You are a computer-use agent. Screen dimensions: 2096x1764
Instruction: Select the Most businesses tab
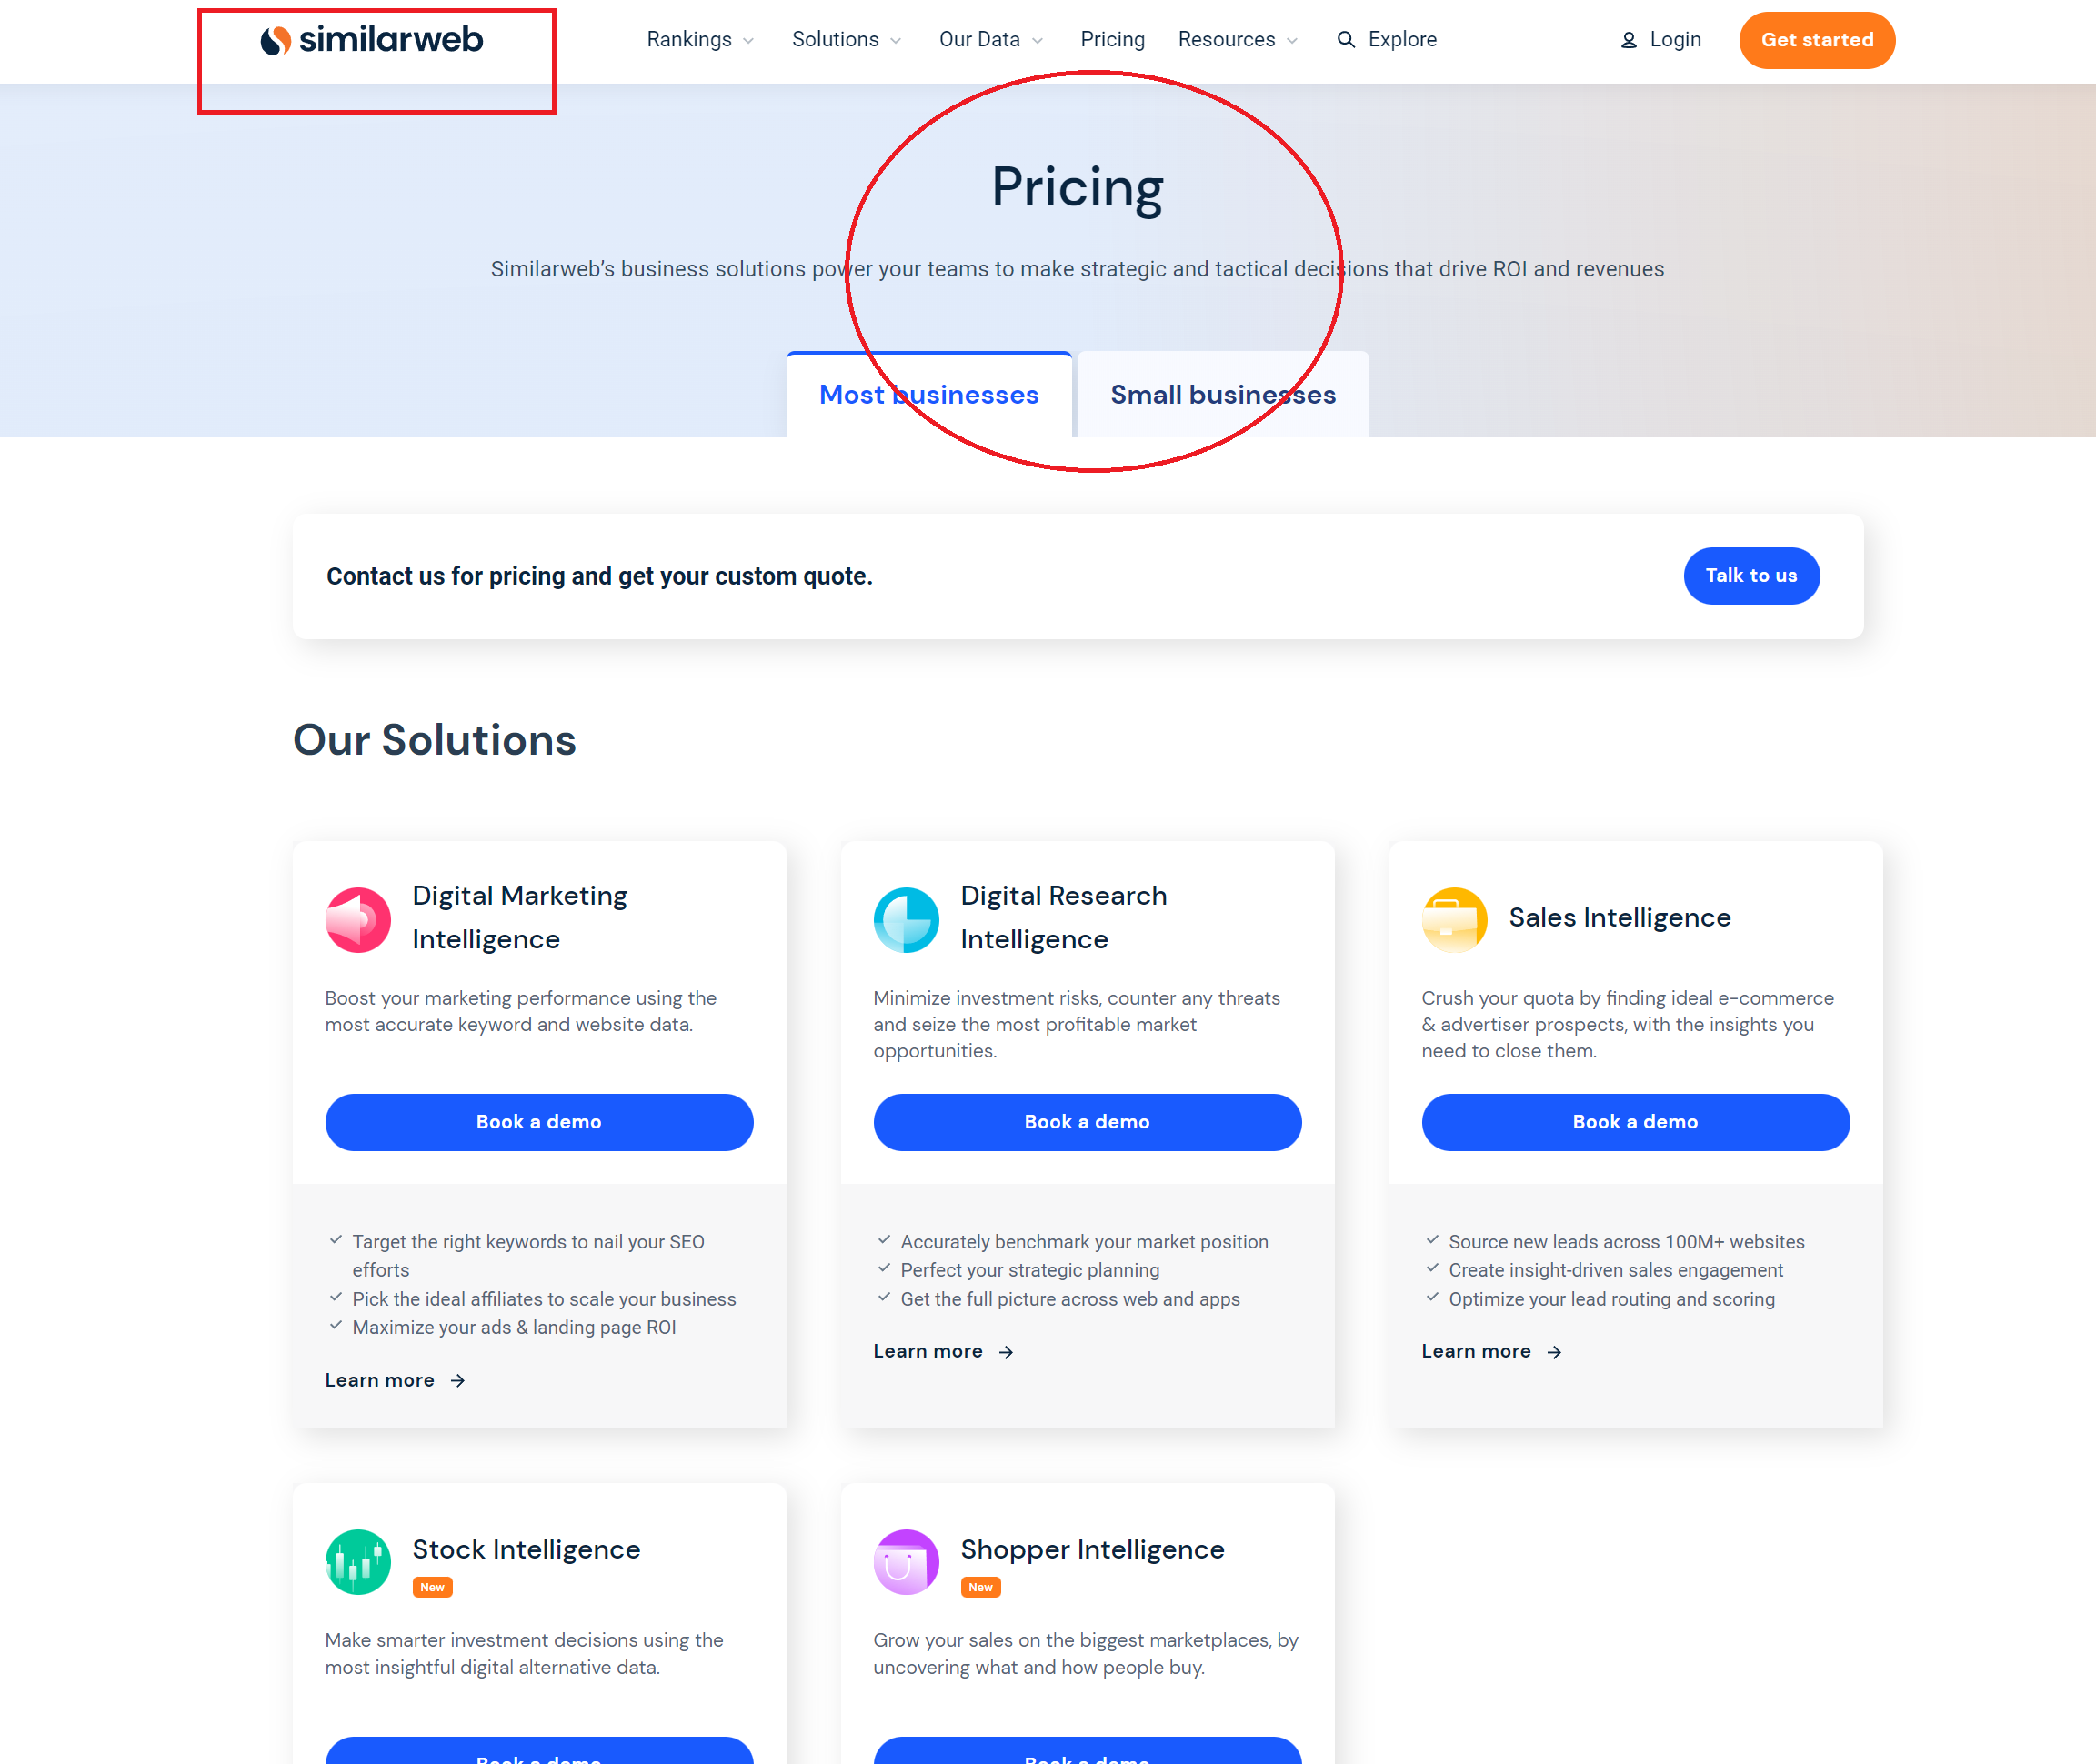point(929,394)
